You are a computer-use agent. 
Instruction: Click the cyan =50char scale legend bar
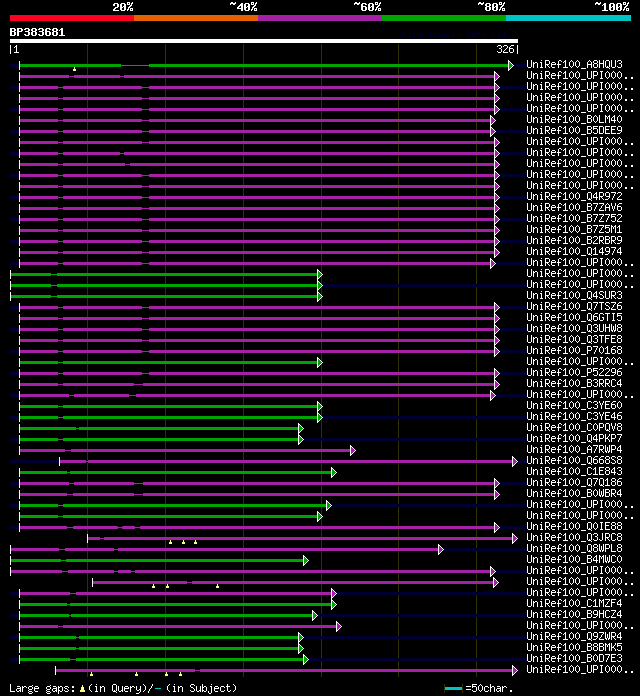pyautogui.click(x=454, y=688)
